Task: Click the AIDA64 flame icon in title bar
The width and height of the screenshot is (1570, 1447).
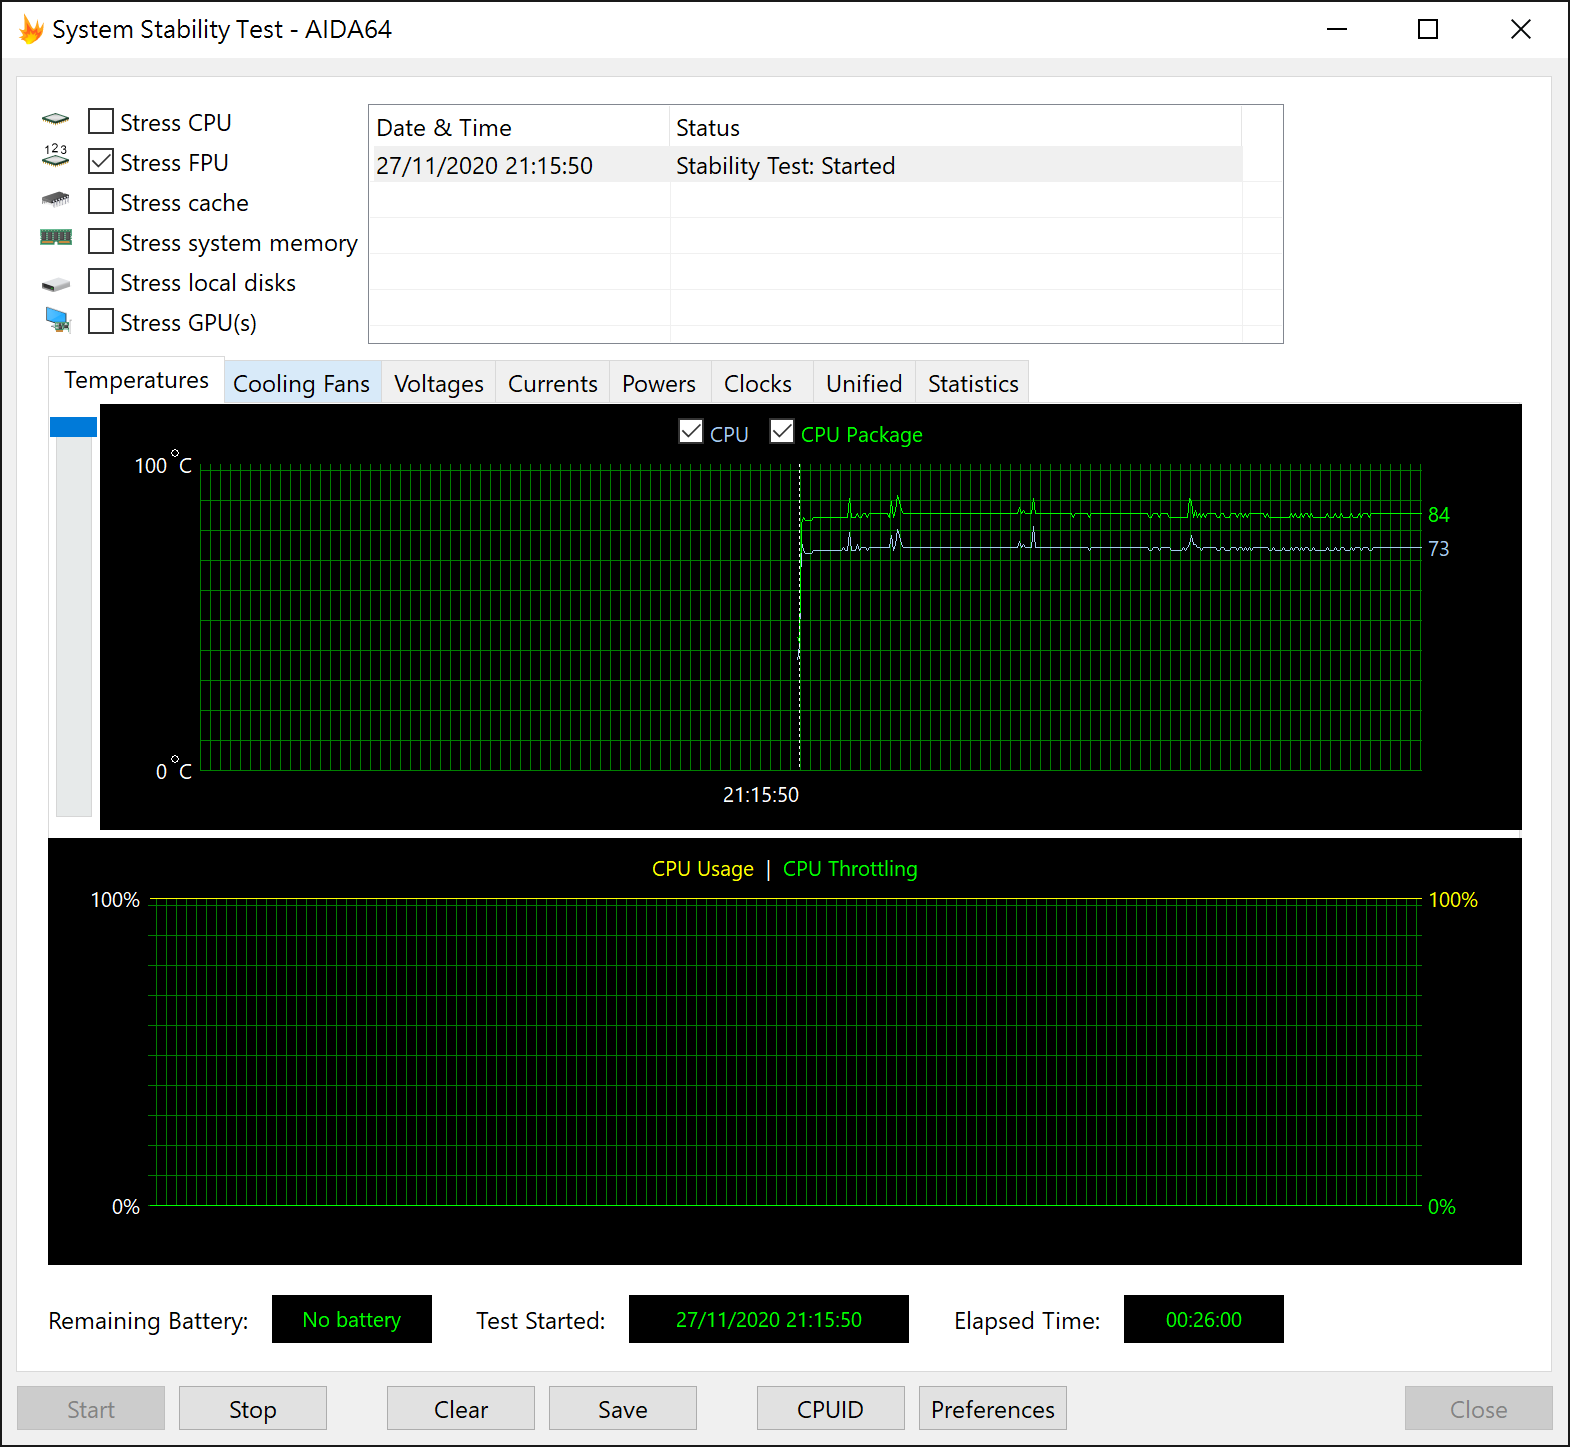Action: click(31, 29)
